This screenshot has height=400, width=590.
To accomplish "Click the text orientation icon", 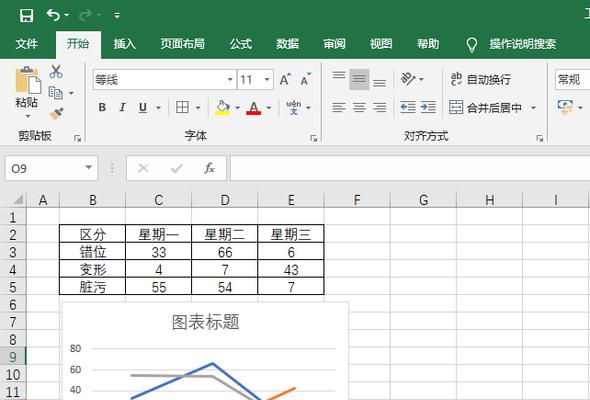I will tap(408, 79).
